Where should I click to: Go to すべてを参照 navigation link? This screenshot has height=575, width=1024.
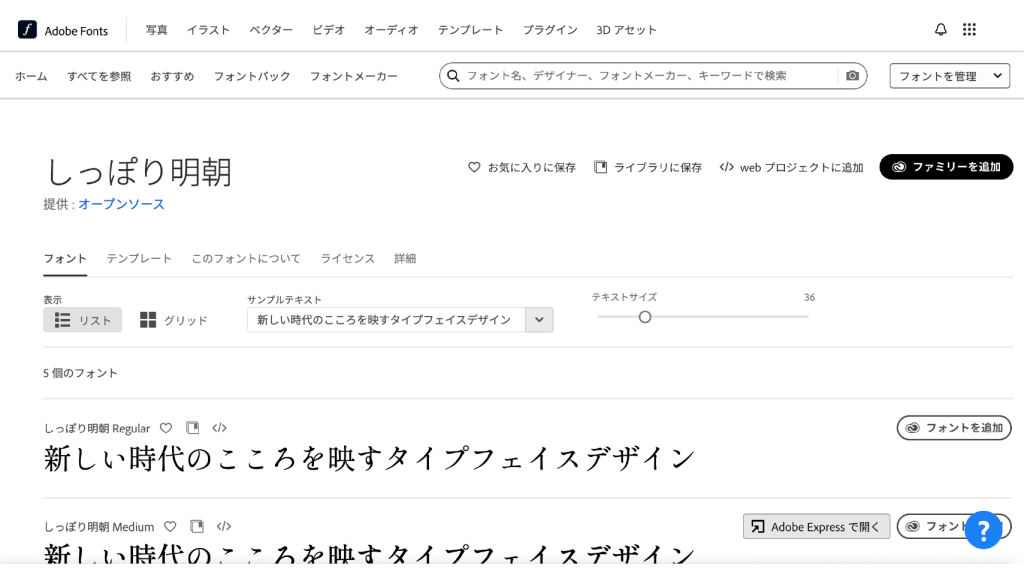99,76
